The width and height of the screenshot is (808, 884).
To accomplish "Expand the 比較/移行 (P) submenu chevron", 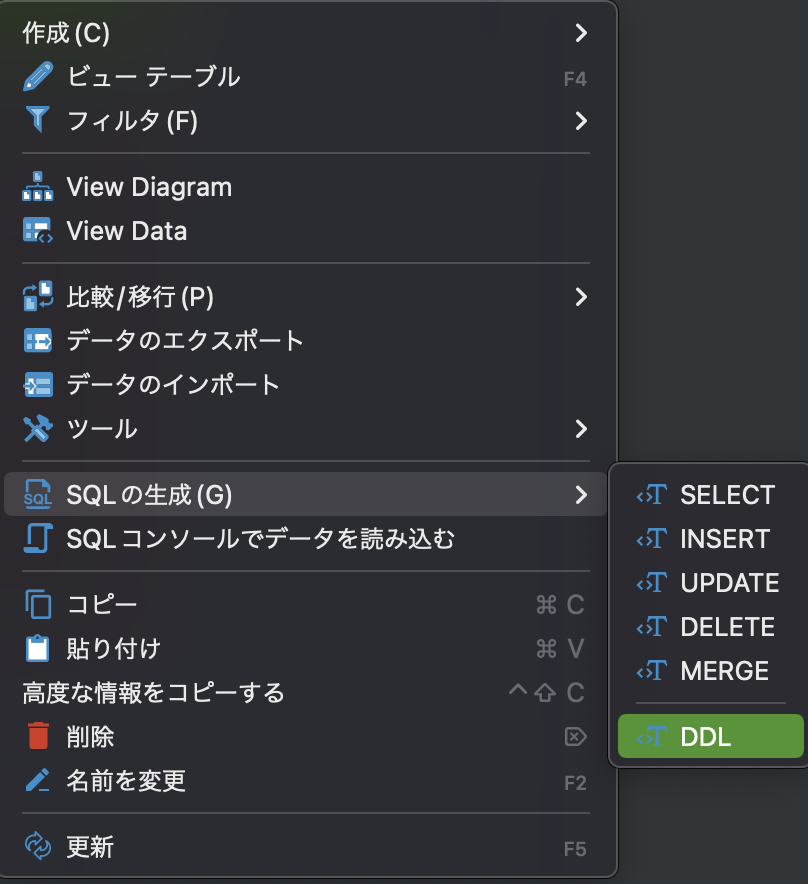I will 581,297.
